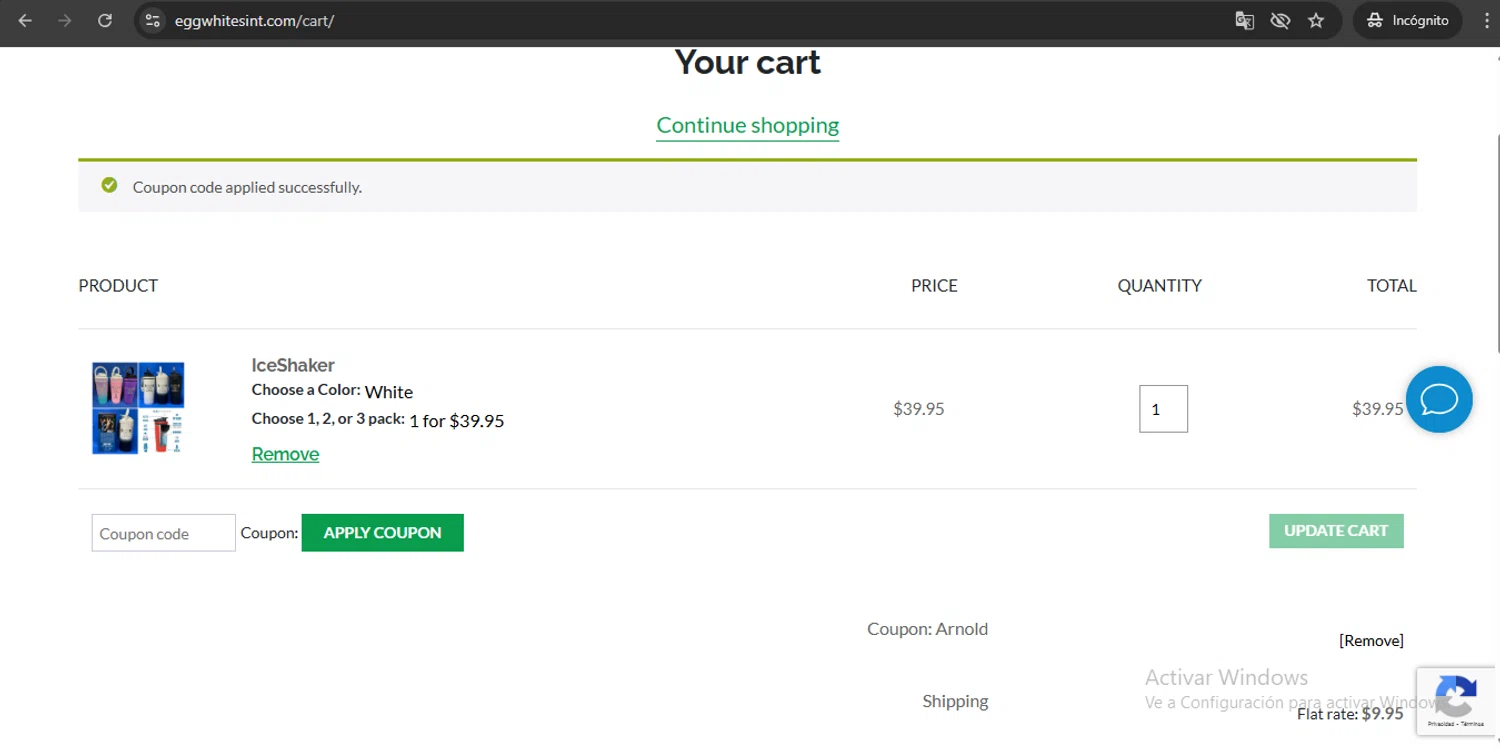This screenshot has height=749, width=1500.
Task: Open the blue live chat bubble
Action: pyautogui.click(x=1438, y=400)
